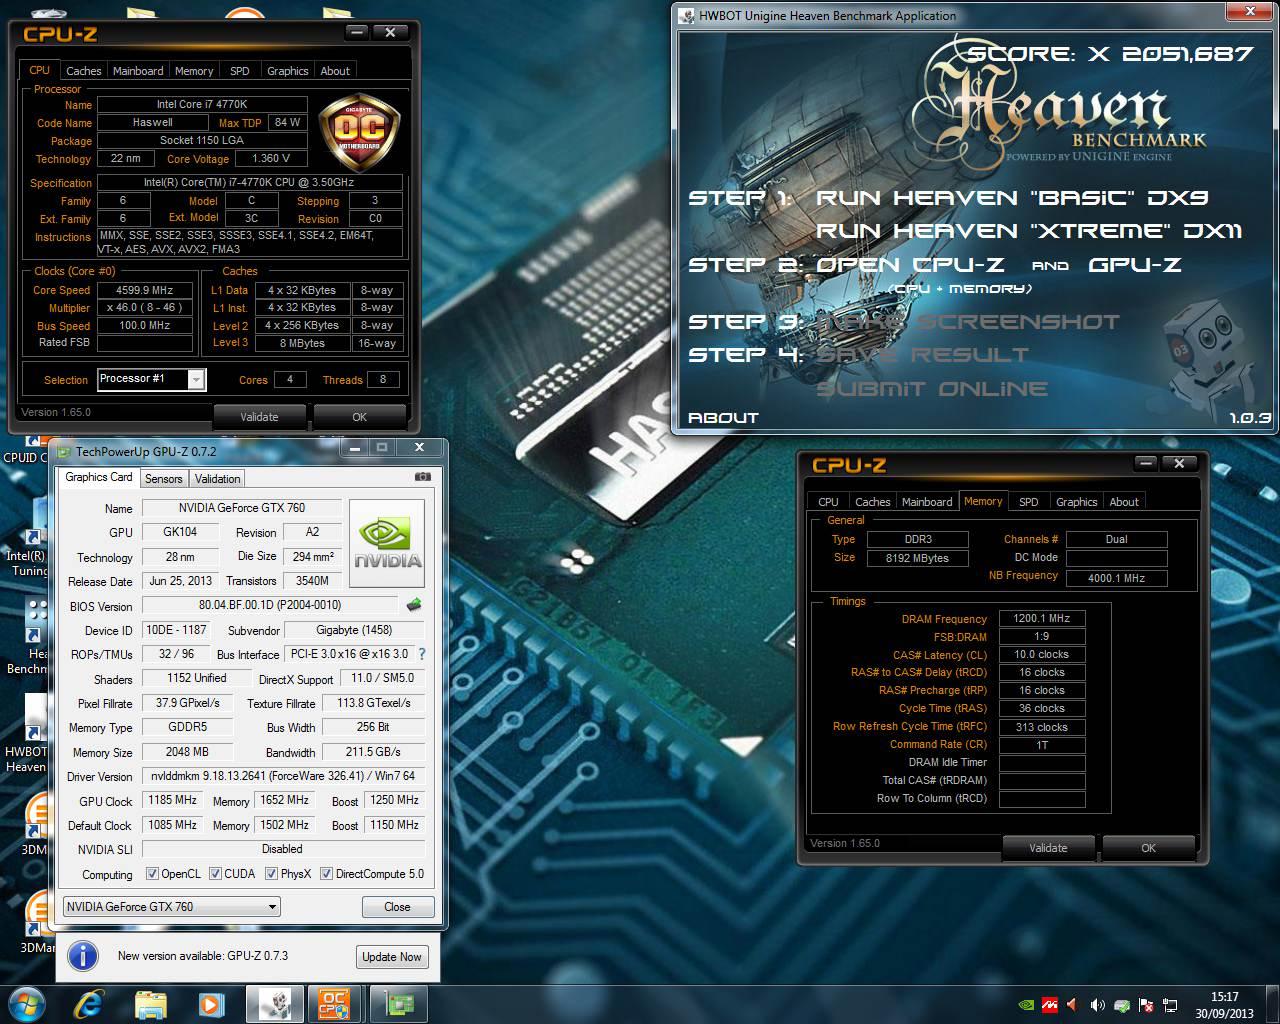Click the Core Speed 4599.9 MHz value

point(145,290)
